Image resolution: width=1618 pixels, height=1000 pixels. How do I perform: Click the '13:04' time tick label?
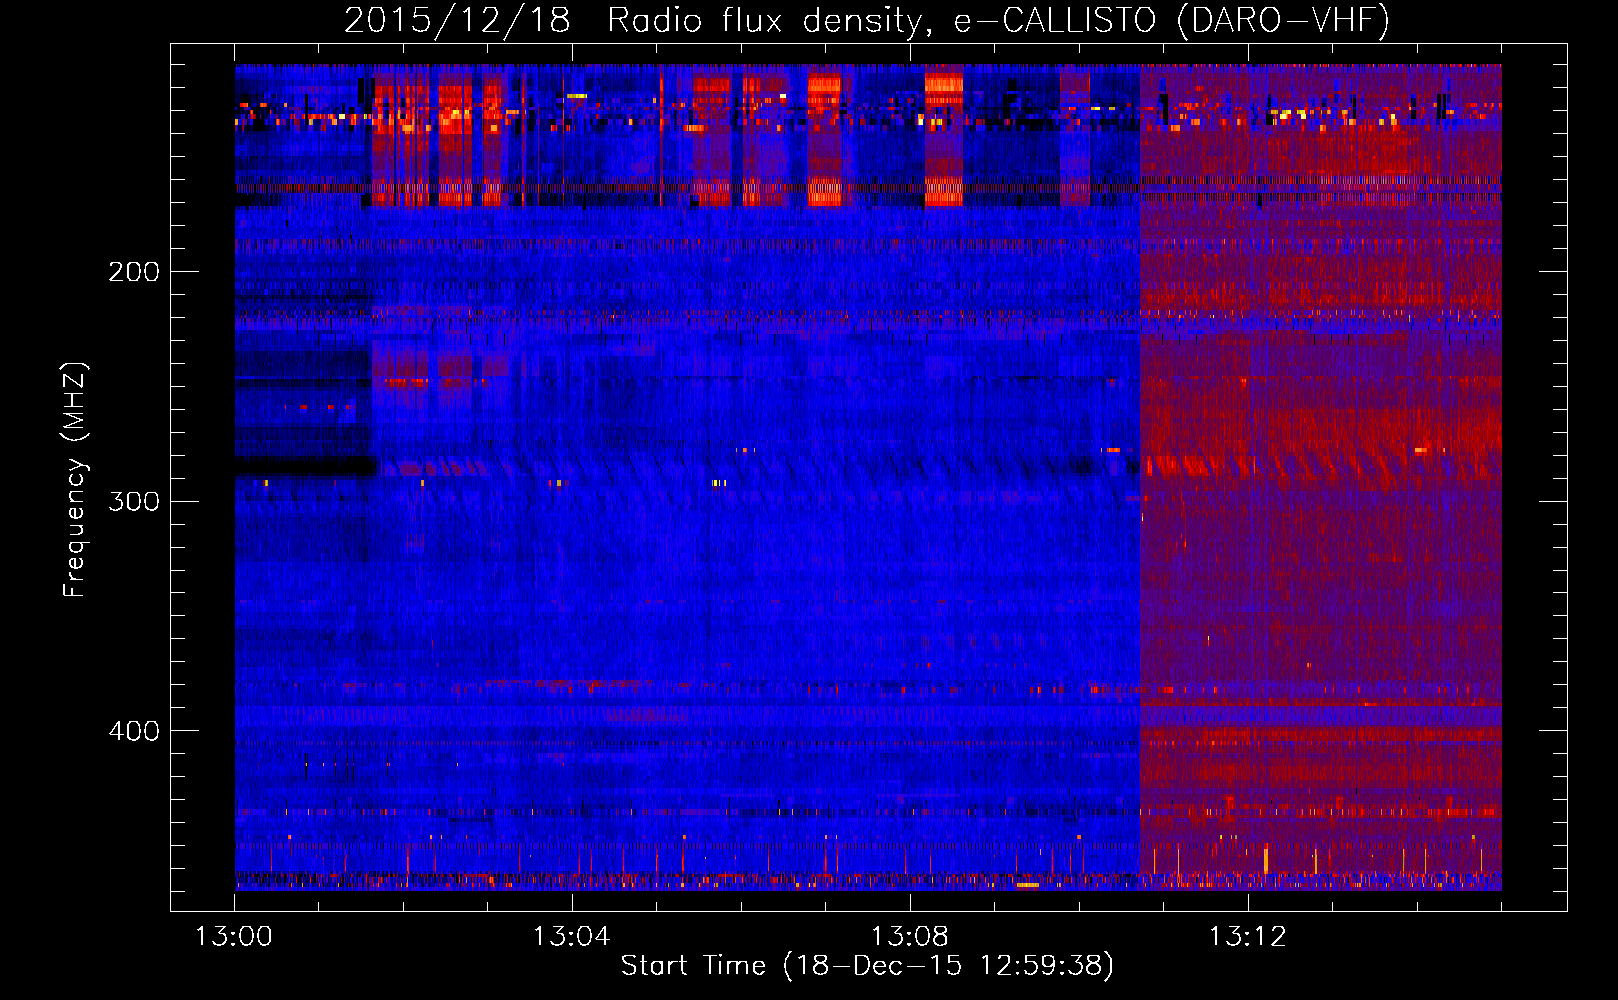571,937
